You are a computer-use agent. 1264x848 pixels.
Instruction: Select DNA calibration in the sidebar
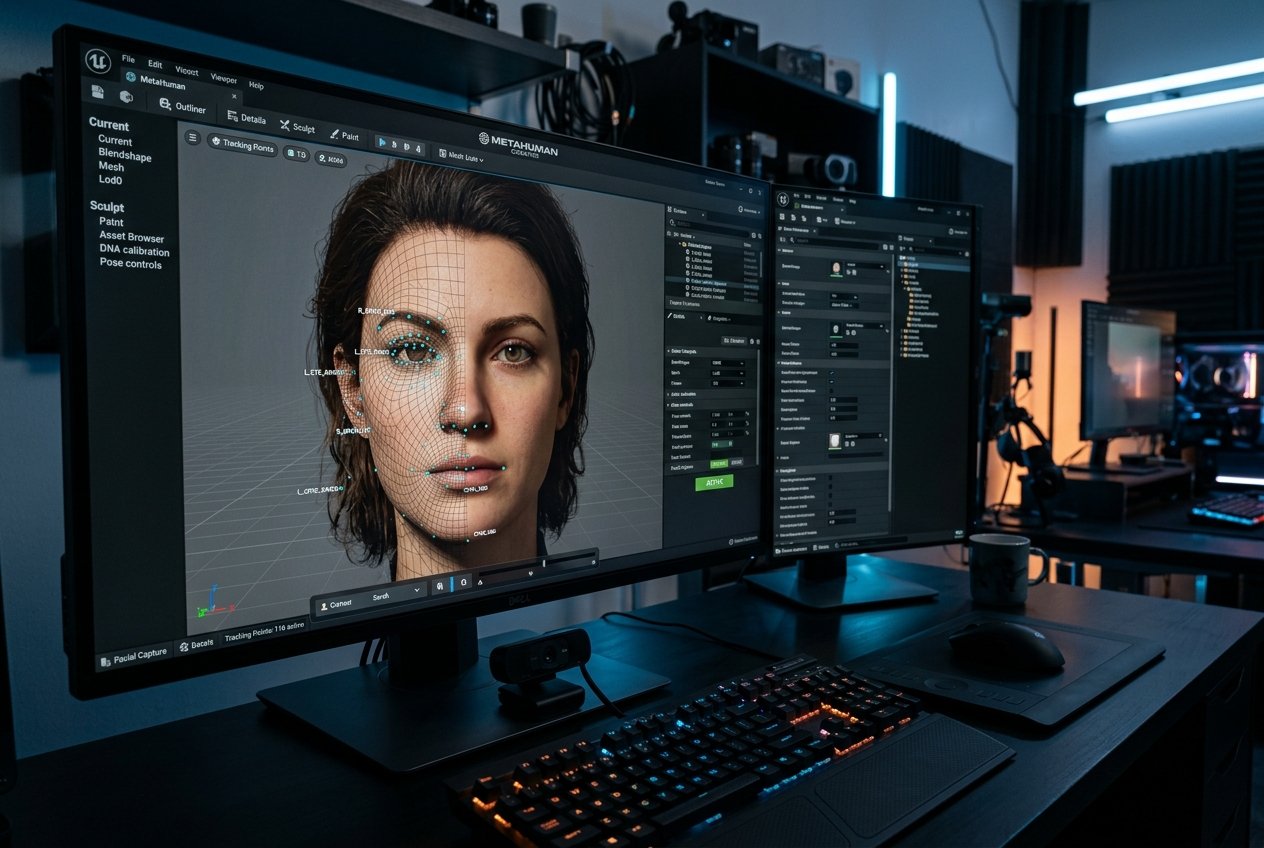134,250
